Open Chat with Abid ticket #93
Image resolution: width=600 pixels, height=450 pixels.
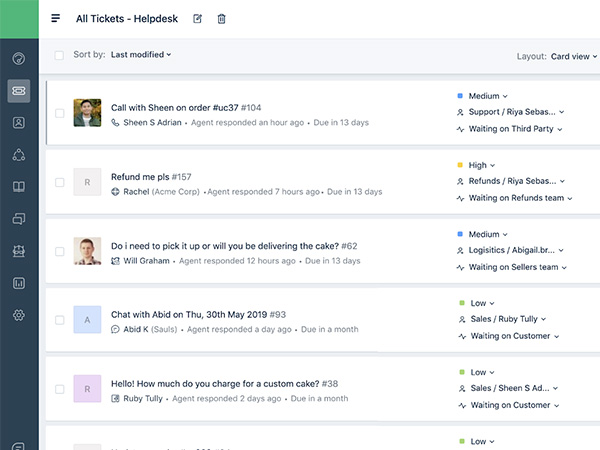point(198,315)
